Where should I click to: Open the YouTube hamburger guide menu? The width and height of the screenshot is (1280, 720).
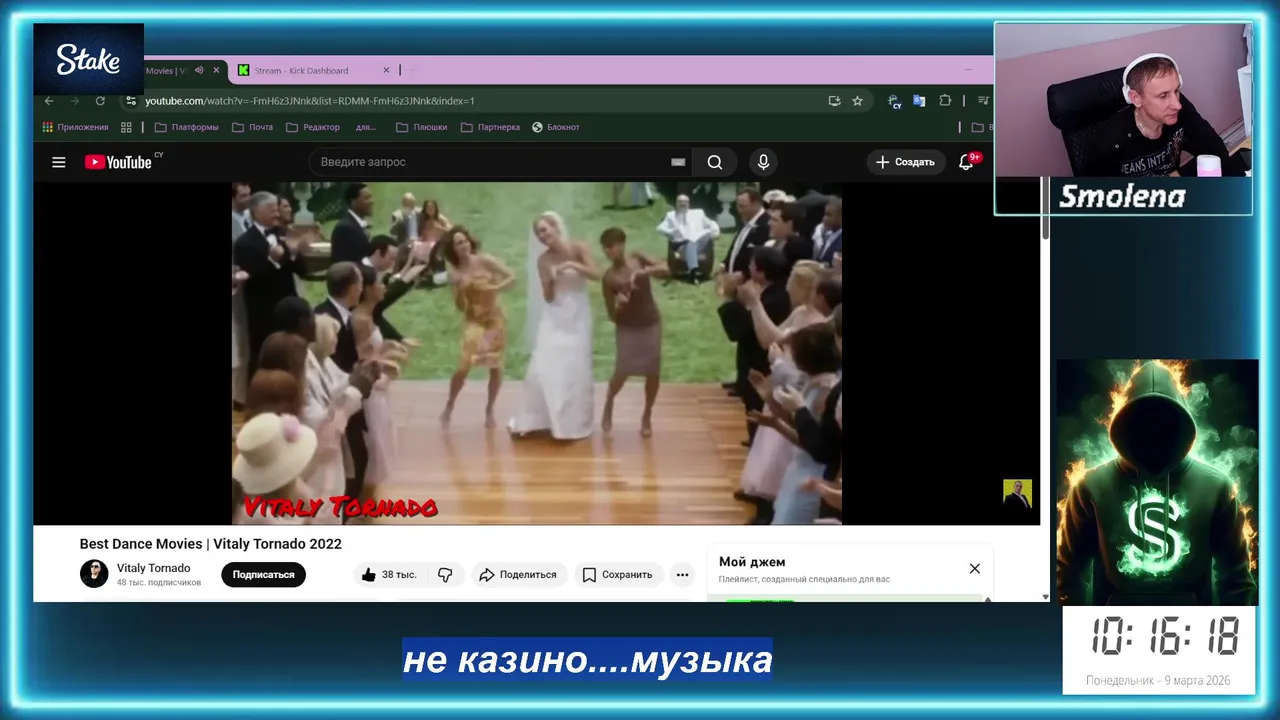(59, 162)
